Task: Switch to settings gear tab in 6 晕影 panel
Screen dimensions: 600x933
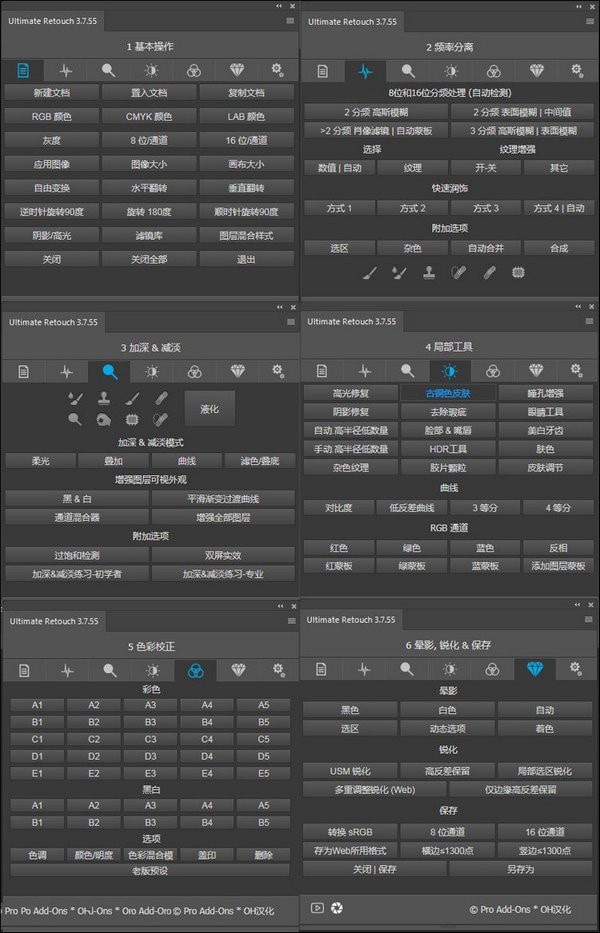Action: tap(575, 669)
